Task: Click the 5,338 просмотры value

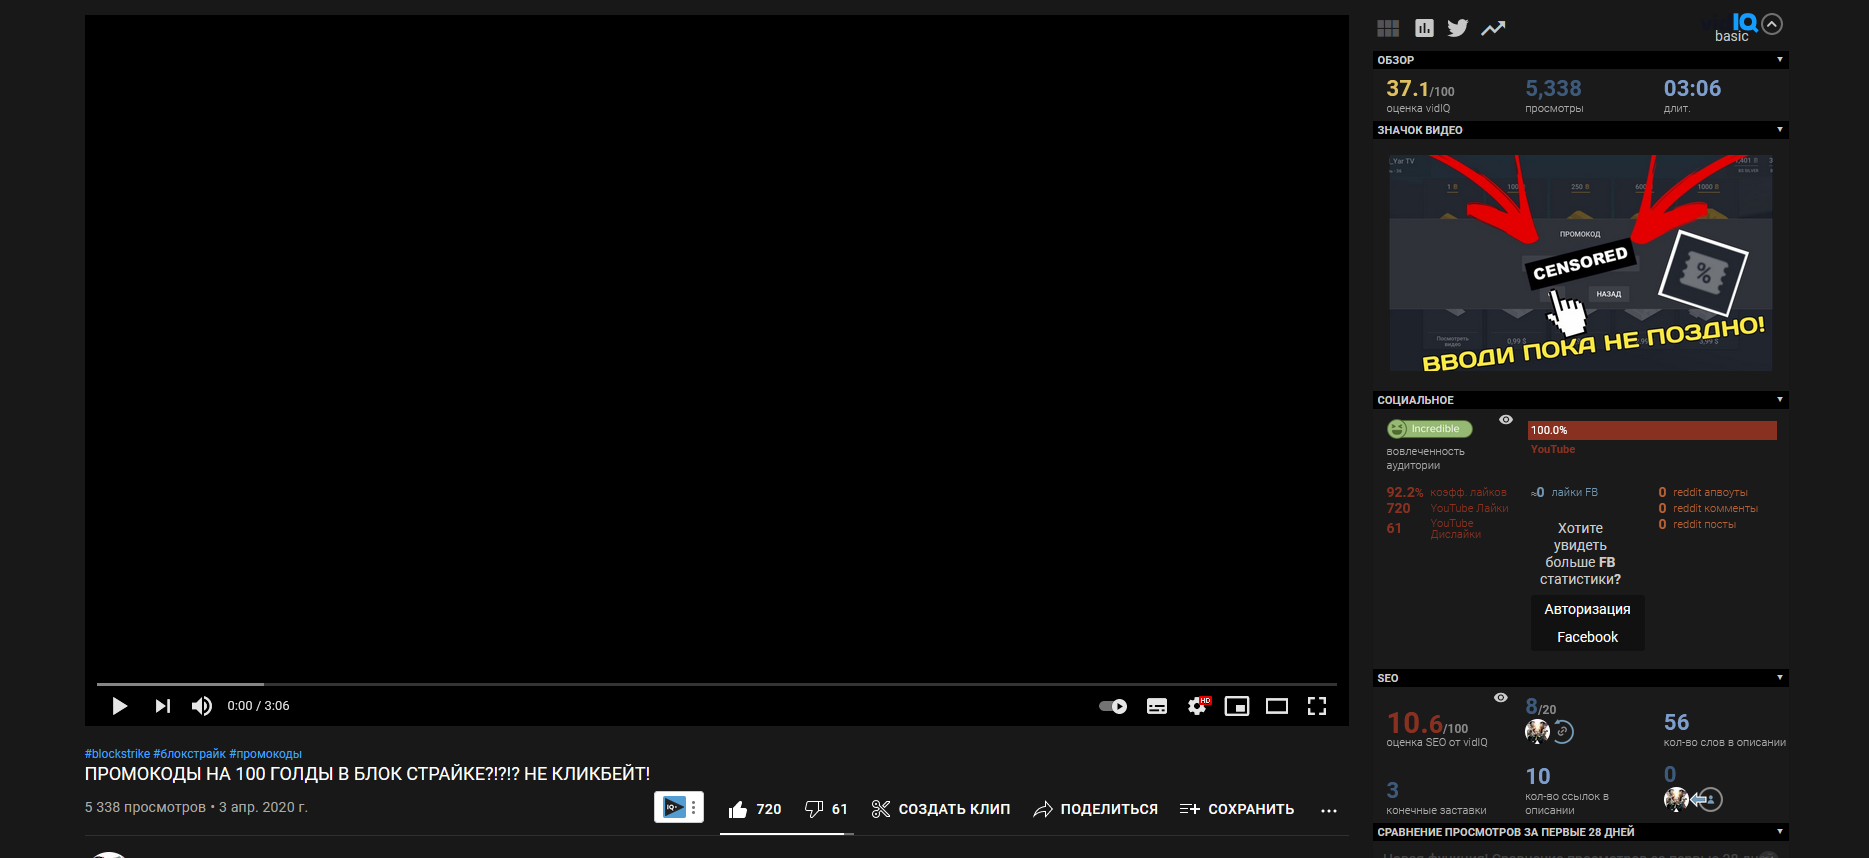Action: pyautogui.click(x=1553, y=89)
